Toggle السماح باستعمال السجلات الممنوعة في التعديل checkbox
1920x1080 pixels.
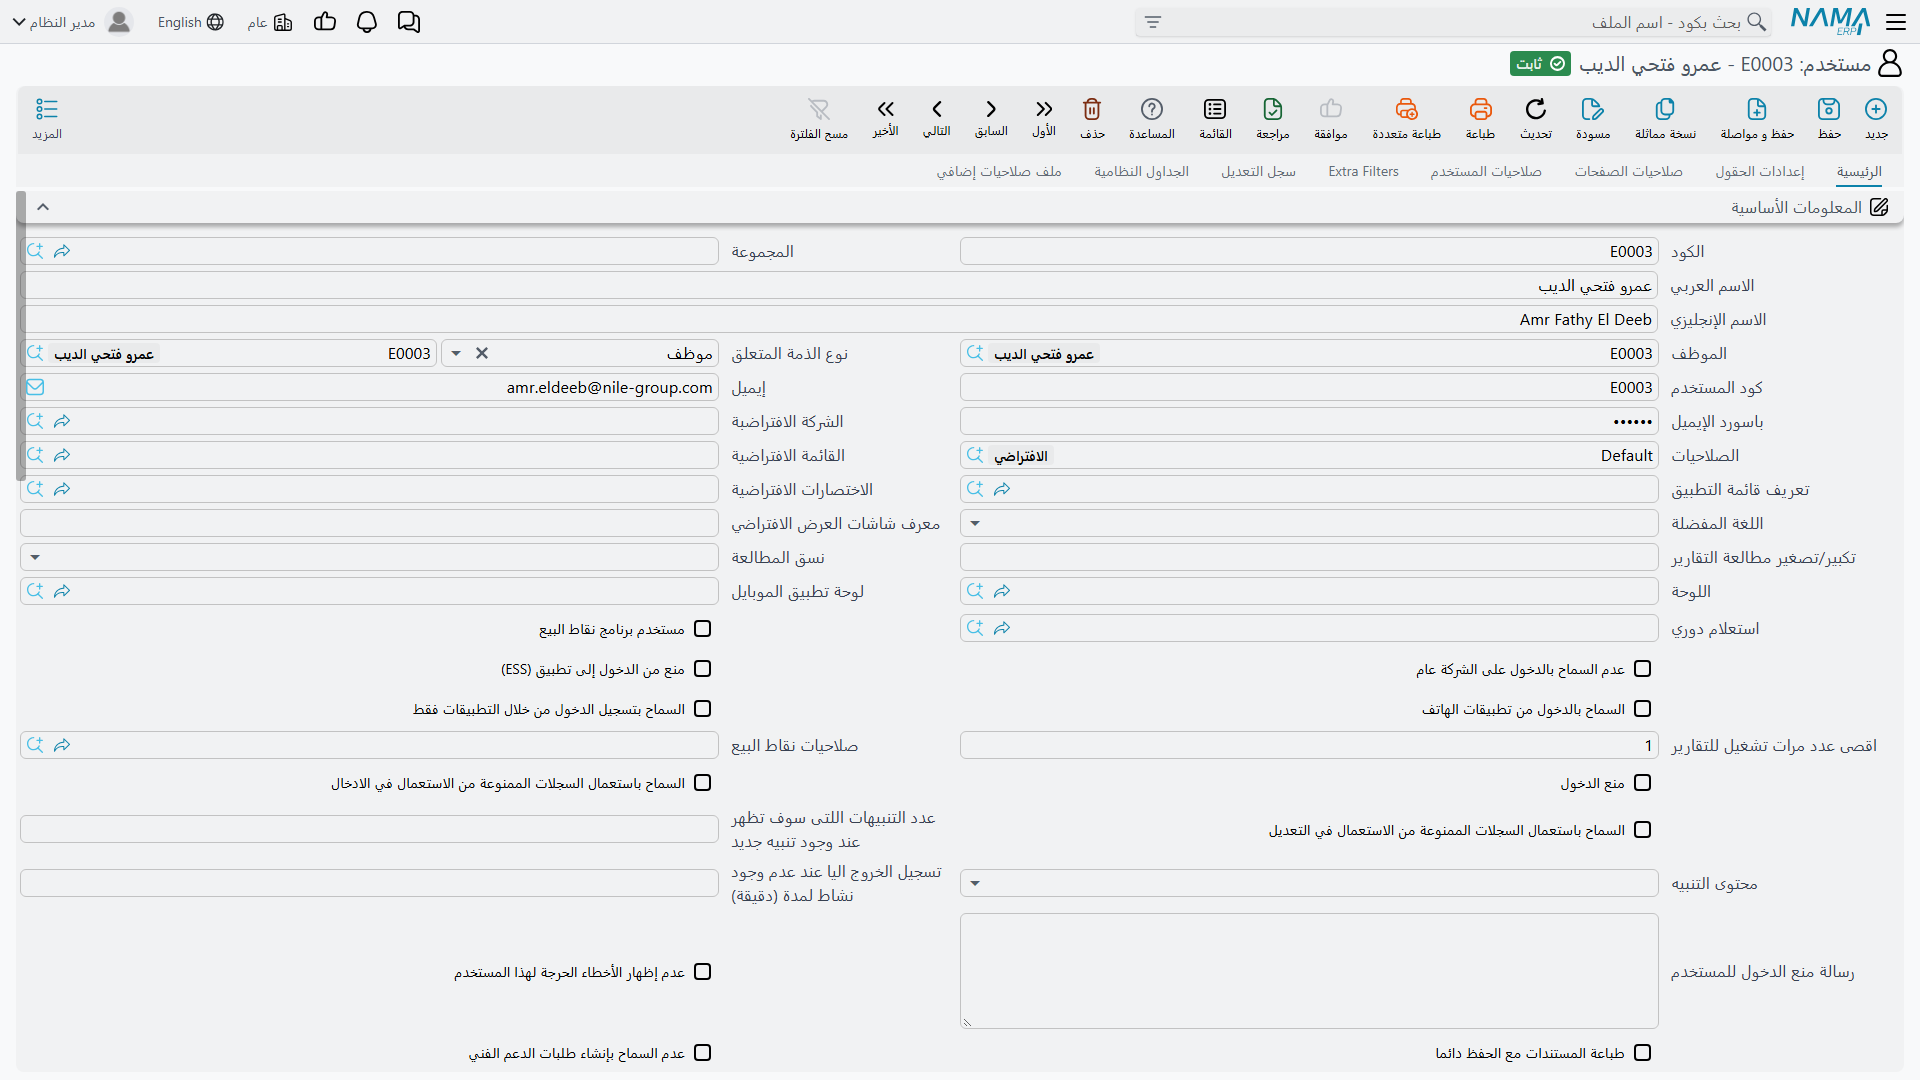[x=1643, y=830]
